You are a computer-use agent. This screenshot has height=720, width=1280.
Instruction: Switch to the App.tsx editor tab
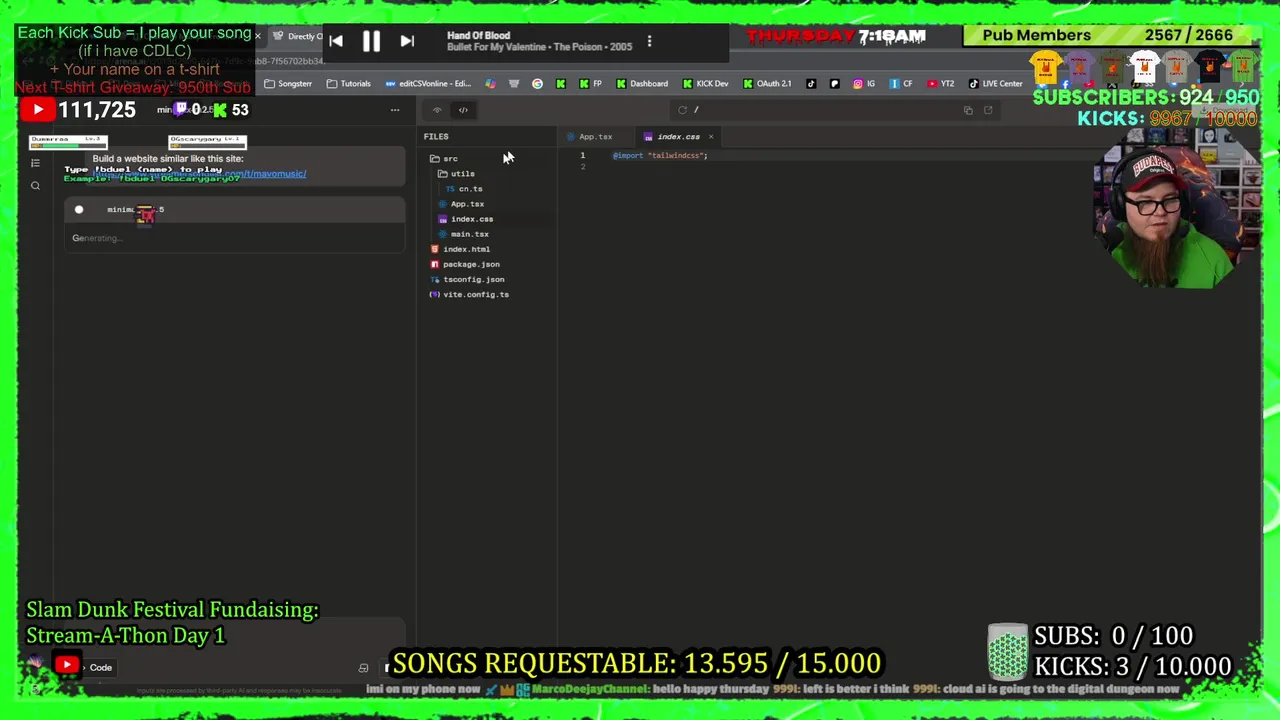pyautogui.click(x=596, y=136)
